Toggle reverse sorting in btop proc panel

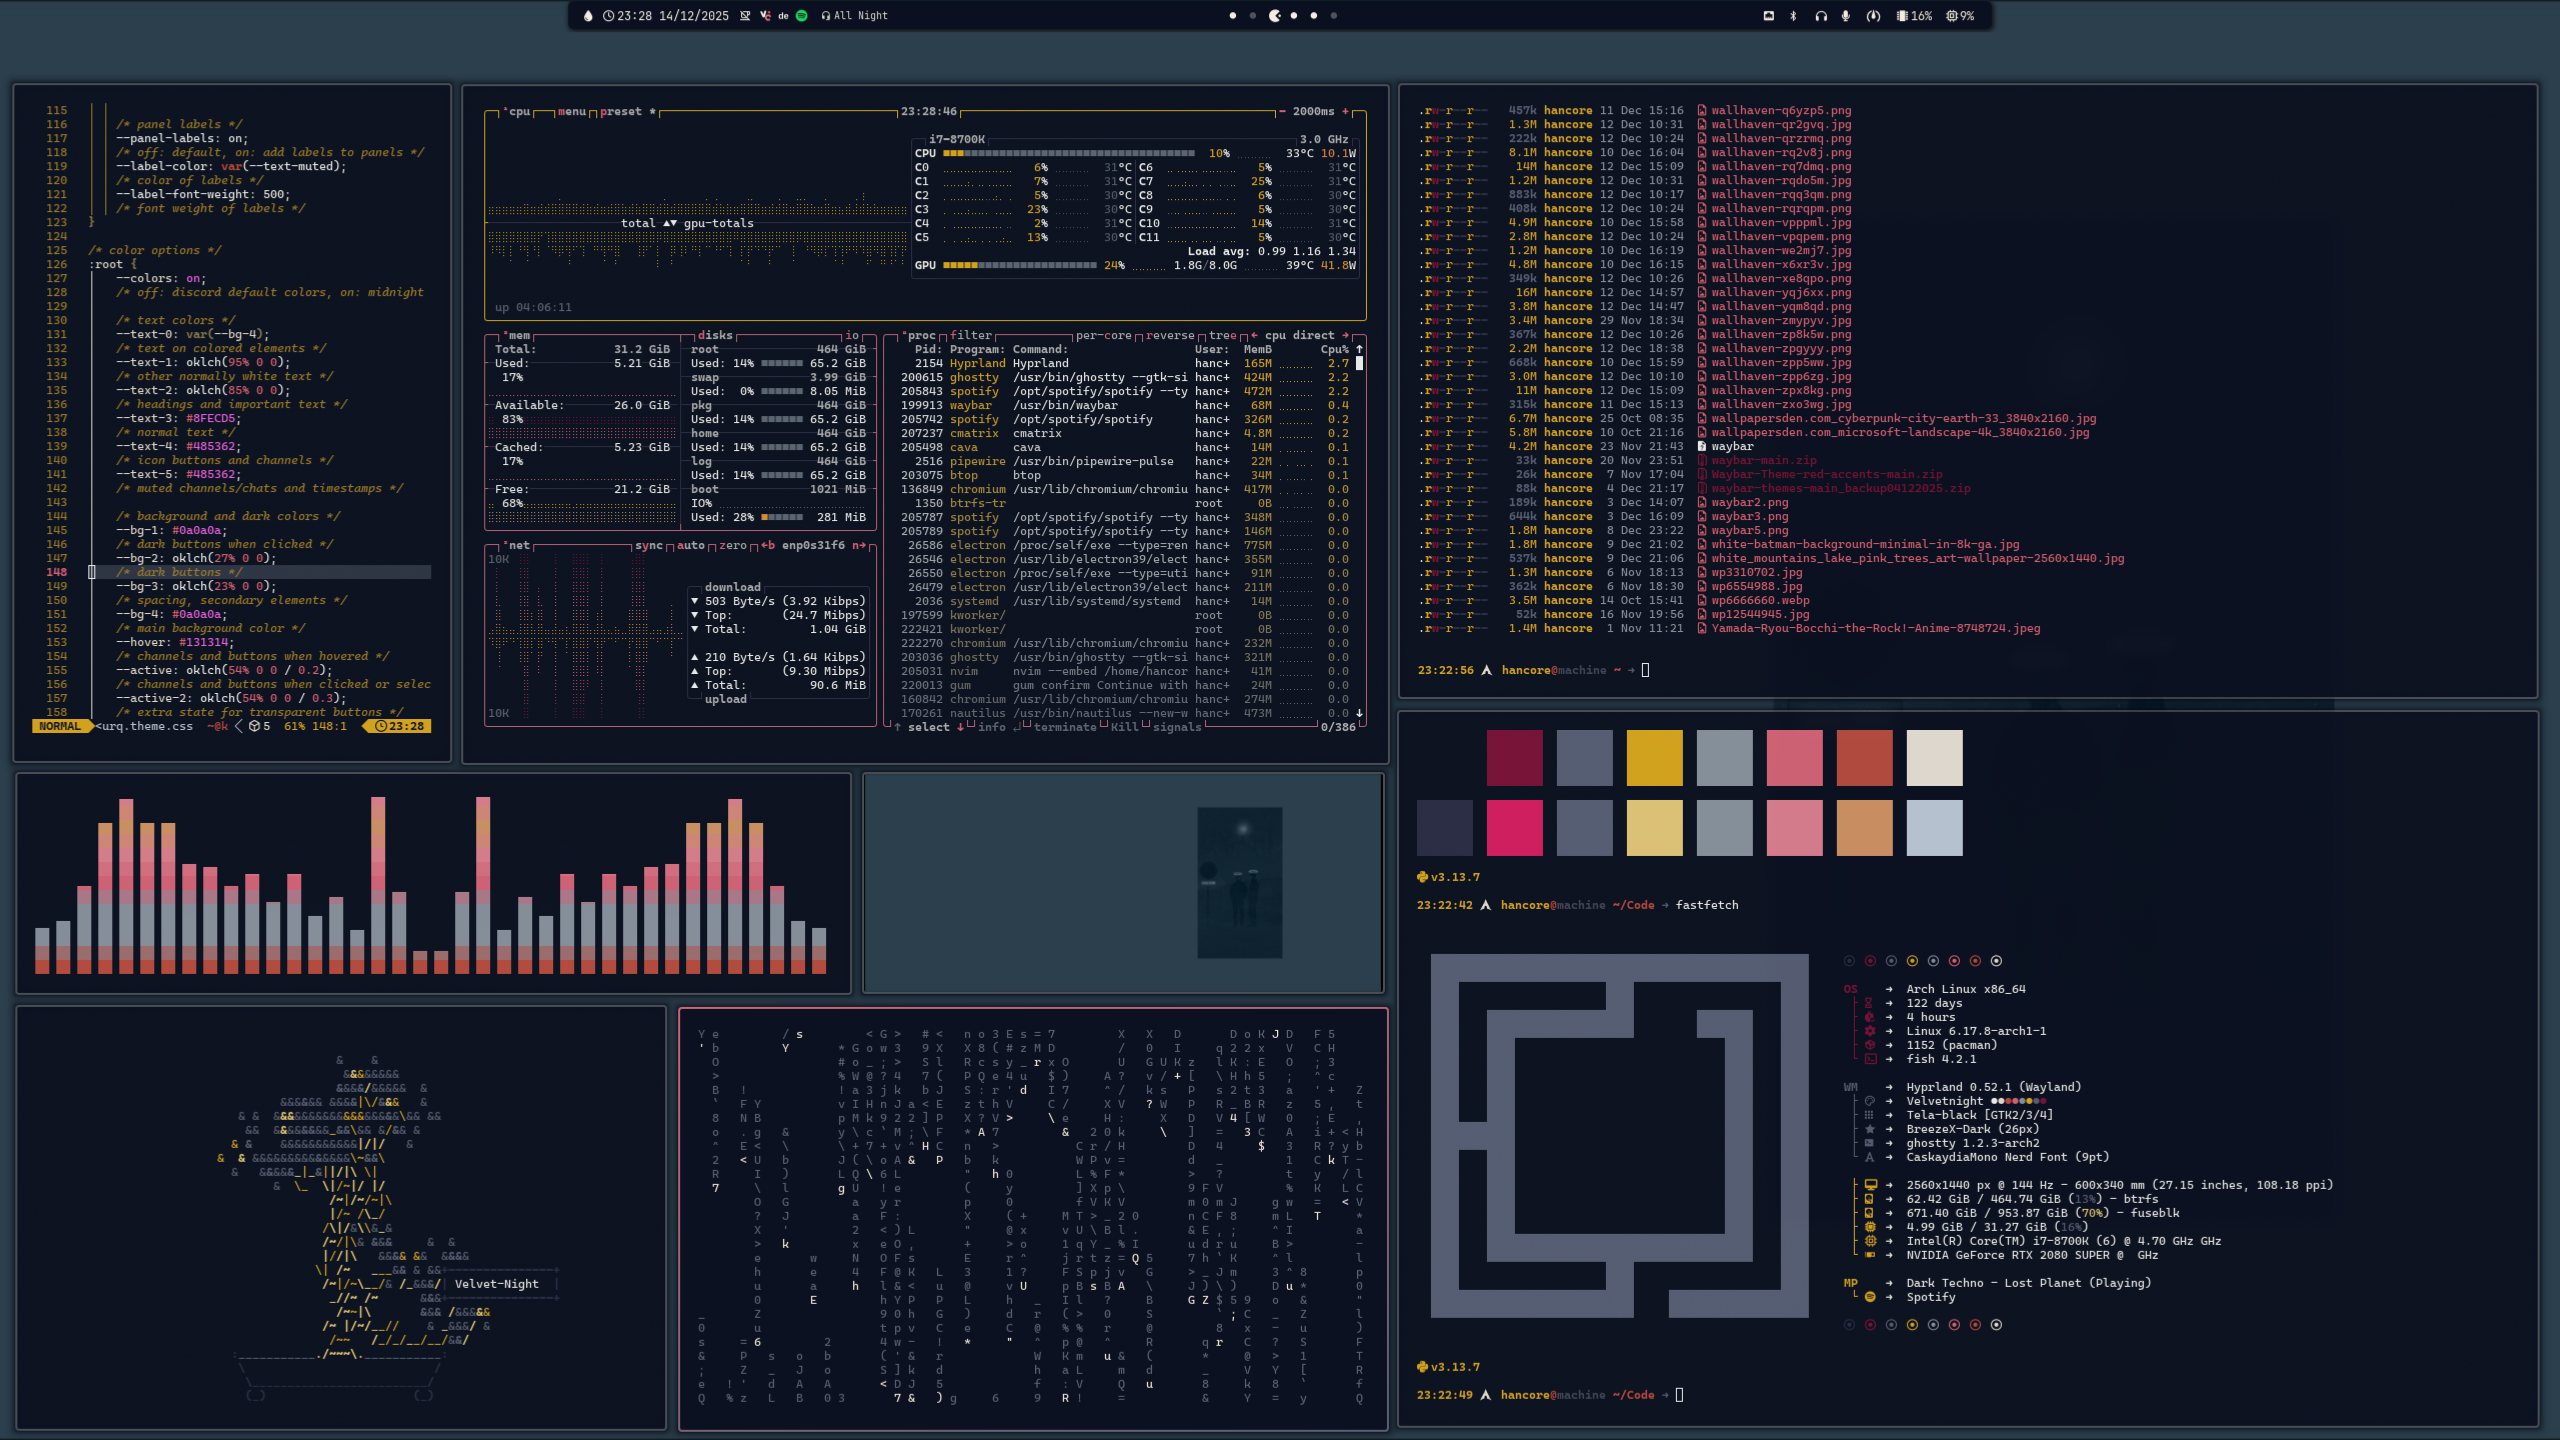click(1169, 336)
